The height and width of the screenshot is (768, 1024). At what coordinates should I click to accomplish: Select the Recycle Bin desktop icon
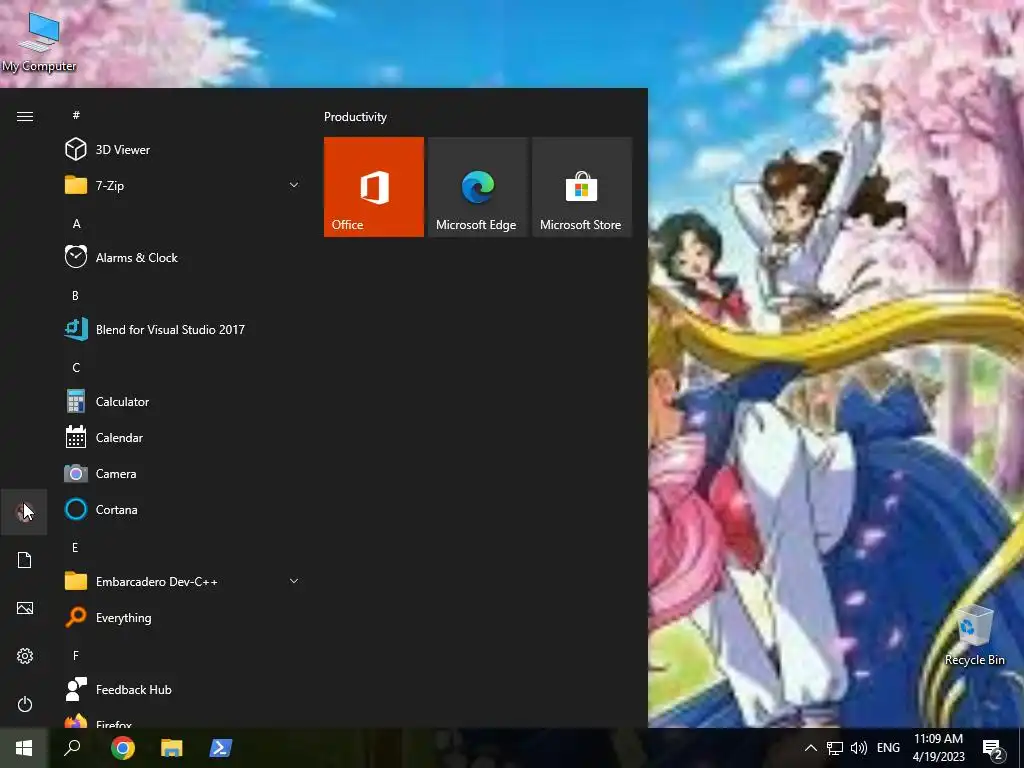[974, 635]
